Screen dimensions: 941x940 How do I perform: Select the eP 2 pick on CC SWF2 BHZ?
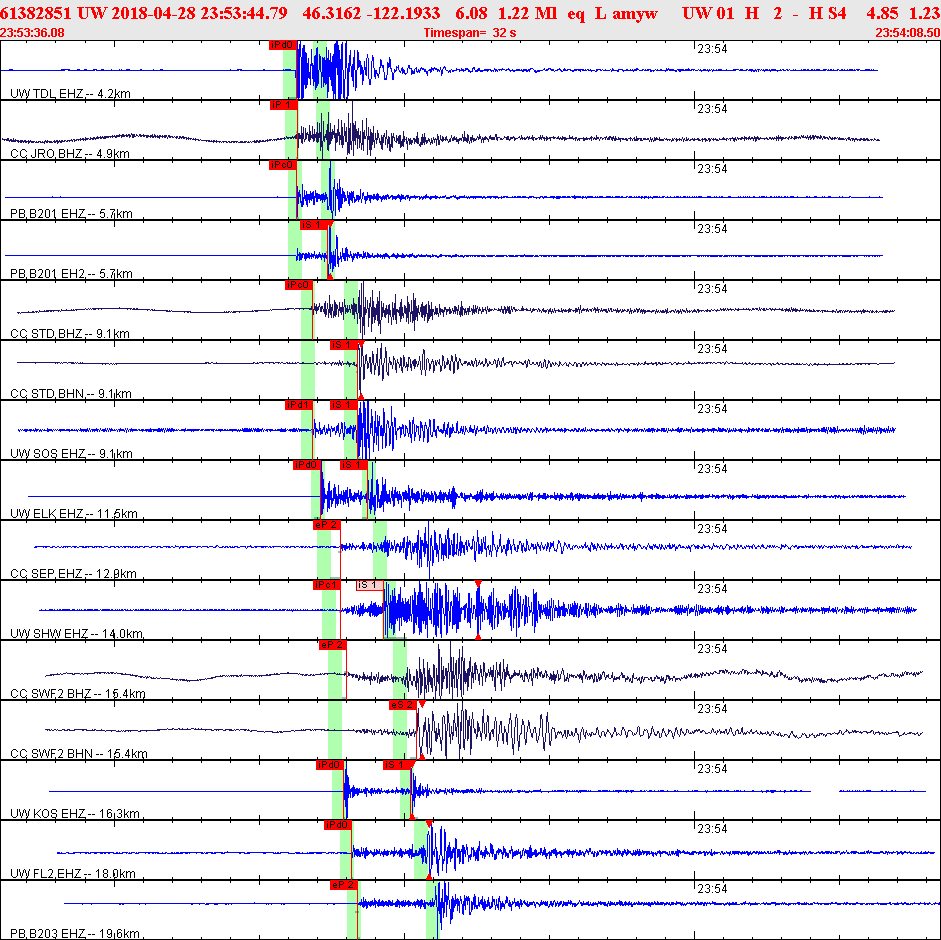point(333,645)
